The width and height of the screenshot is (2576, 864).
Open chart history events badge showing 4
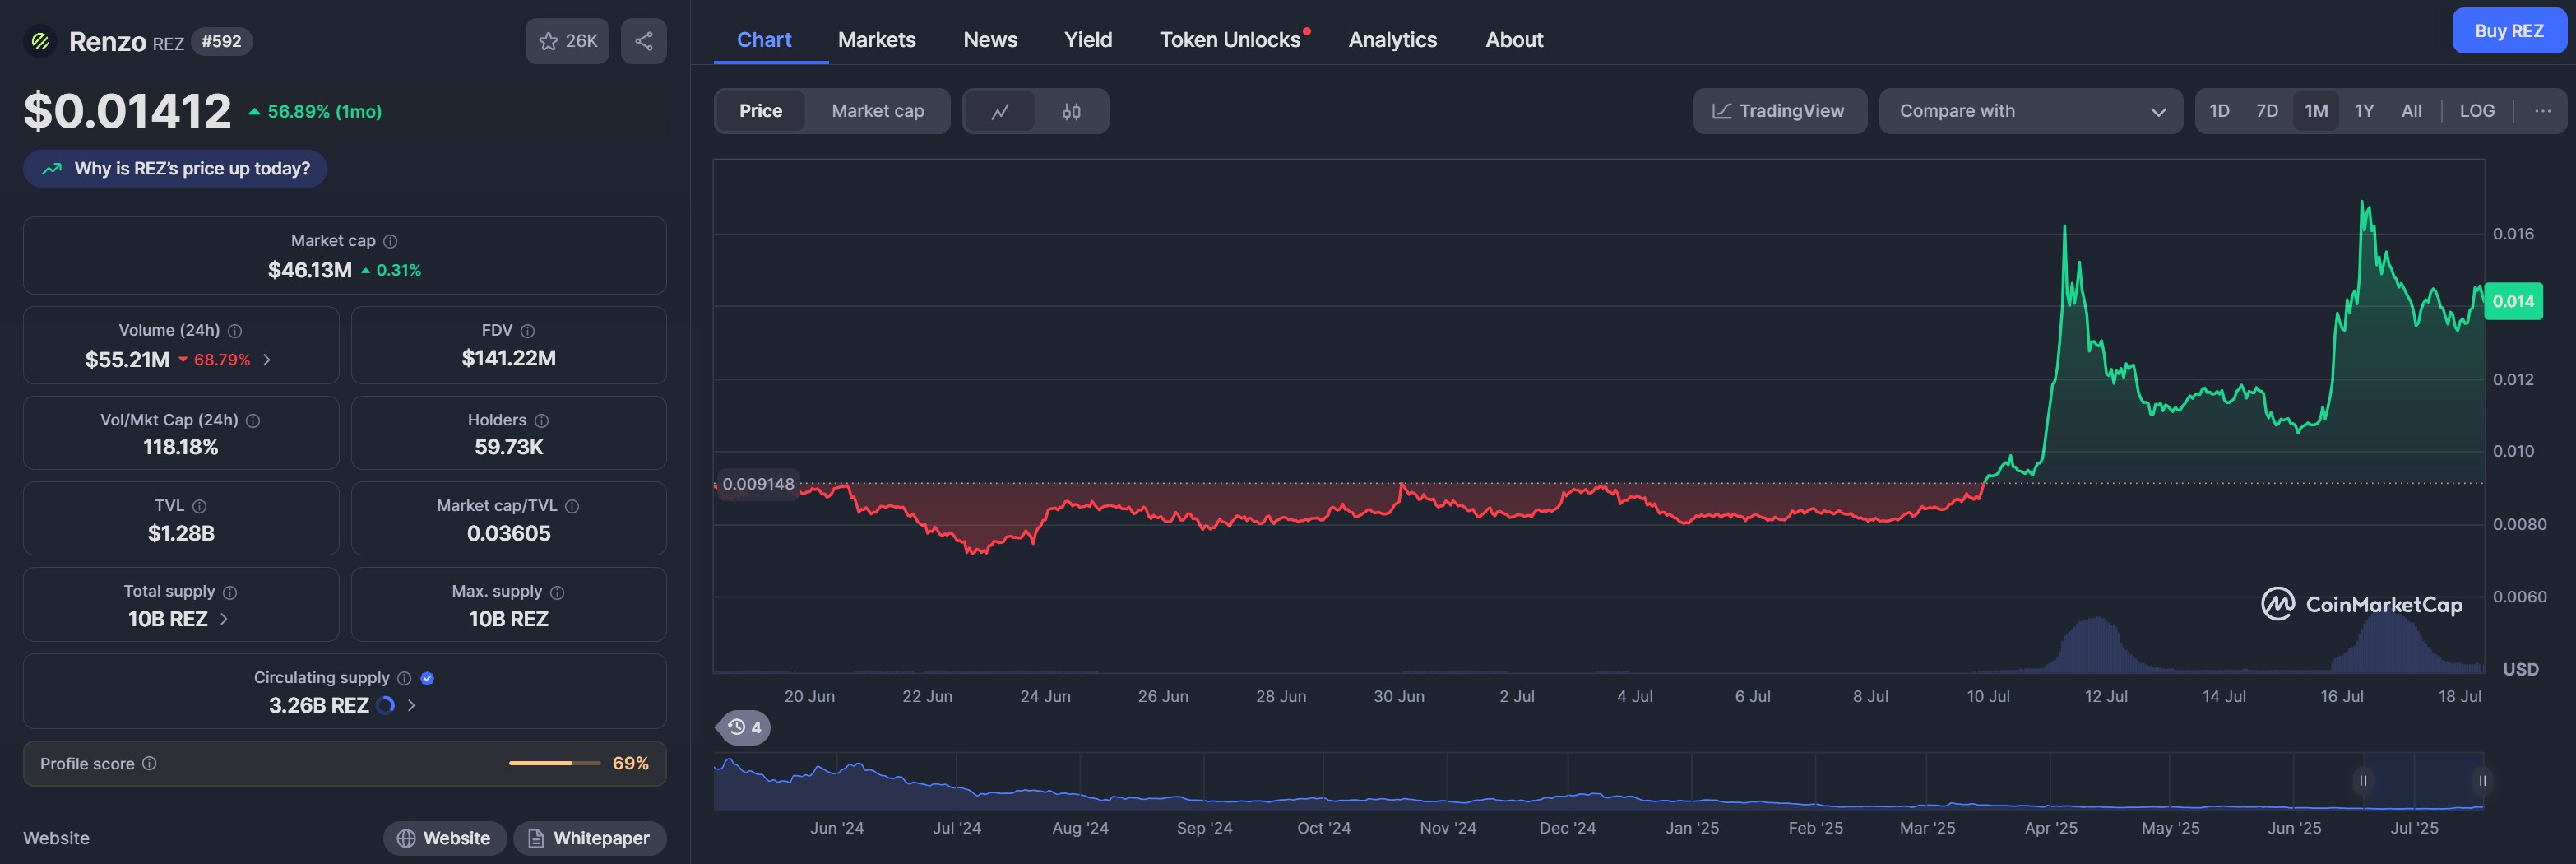click(744, 727)
